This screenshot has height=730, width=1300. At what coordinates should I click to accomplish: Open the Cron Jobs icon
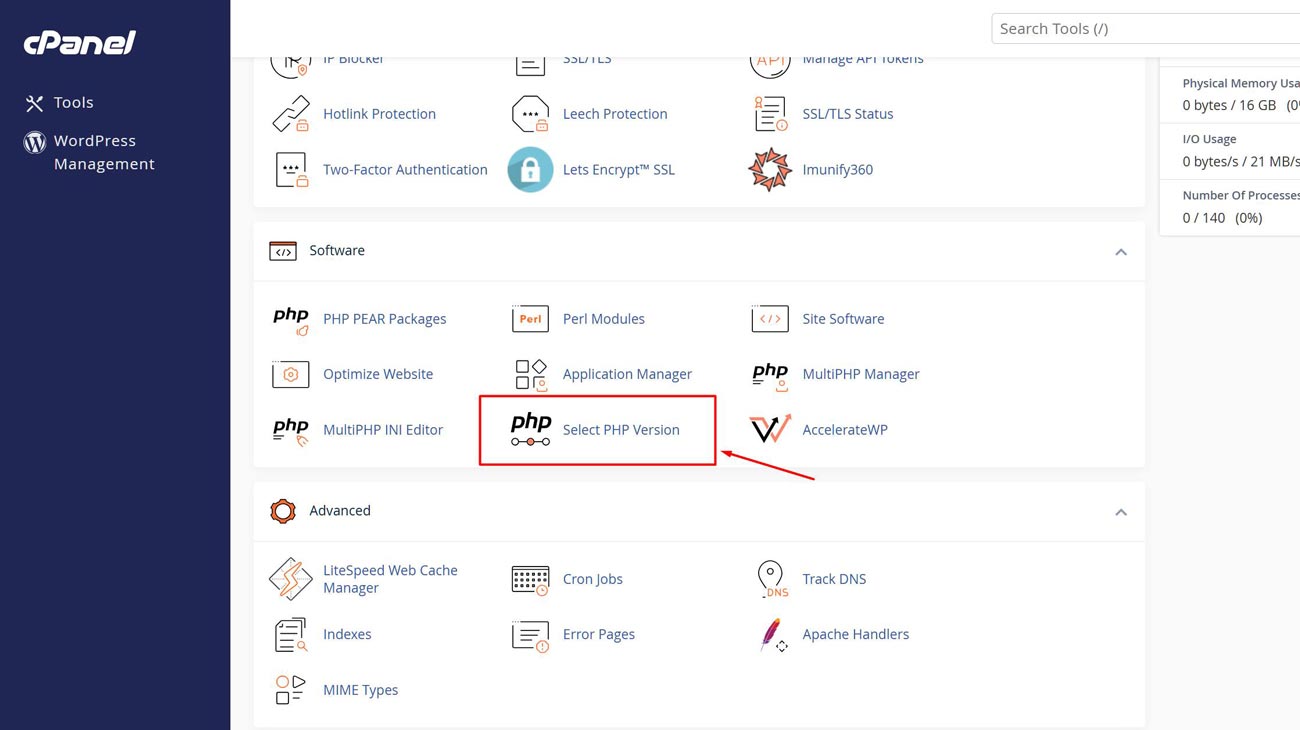[x=530, y=579]
